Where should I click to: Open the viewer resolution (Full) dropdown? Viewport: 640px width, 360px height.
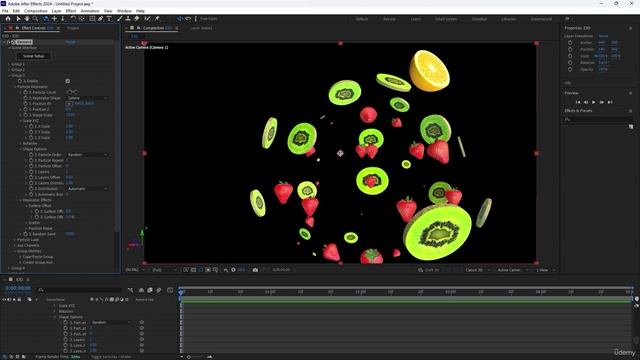pos(165,270)
